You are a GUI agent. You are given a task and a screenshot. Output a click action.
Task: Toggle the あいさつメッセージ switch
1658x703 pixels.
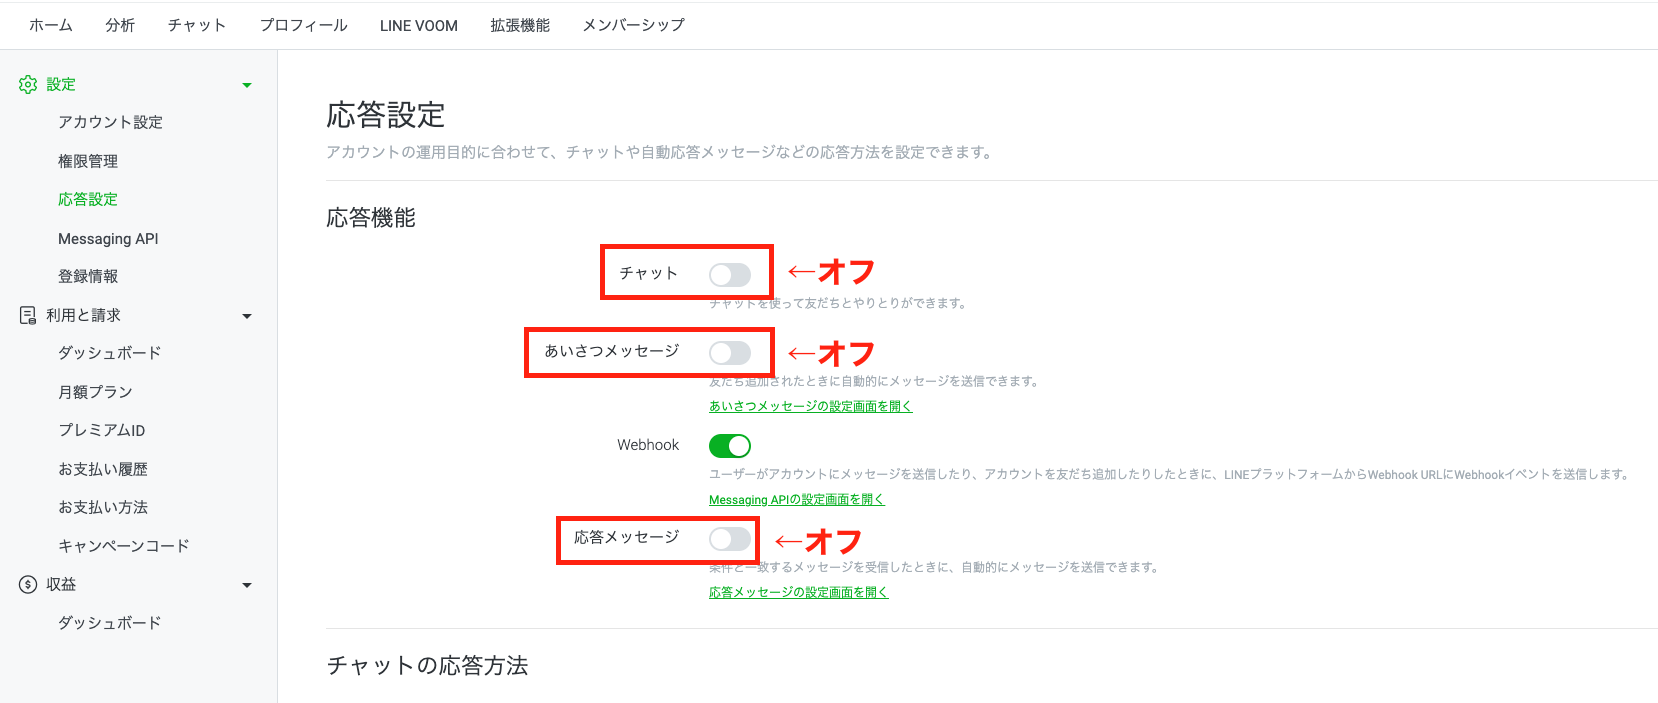tap(729, 353)
